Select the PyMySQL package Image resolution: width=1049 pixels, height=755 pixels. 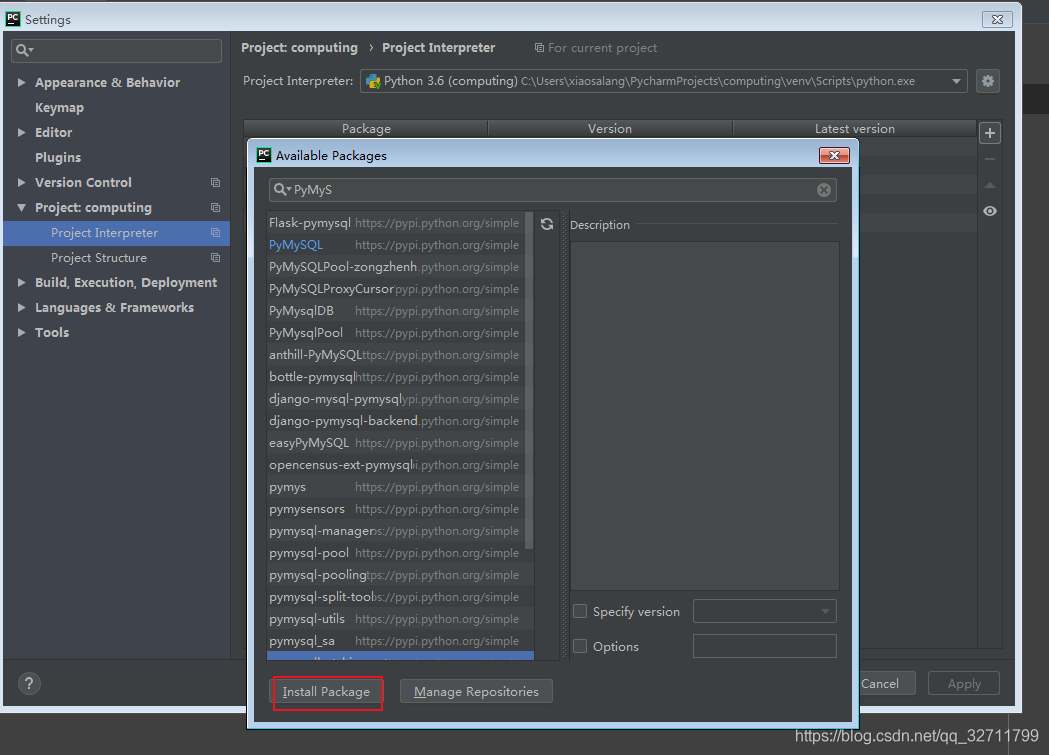point(395,245)
